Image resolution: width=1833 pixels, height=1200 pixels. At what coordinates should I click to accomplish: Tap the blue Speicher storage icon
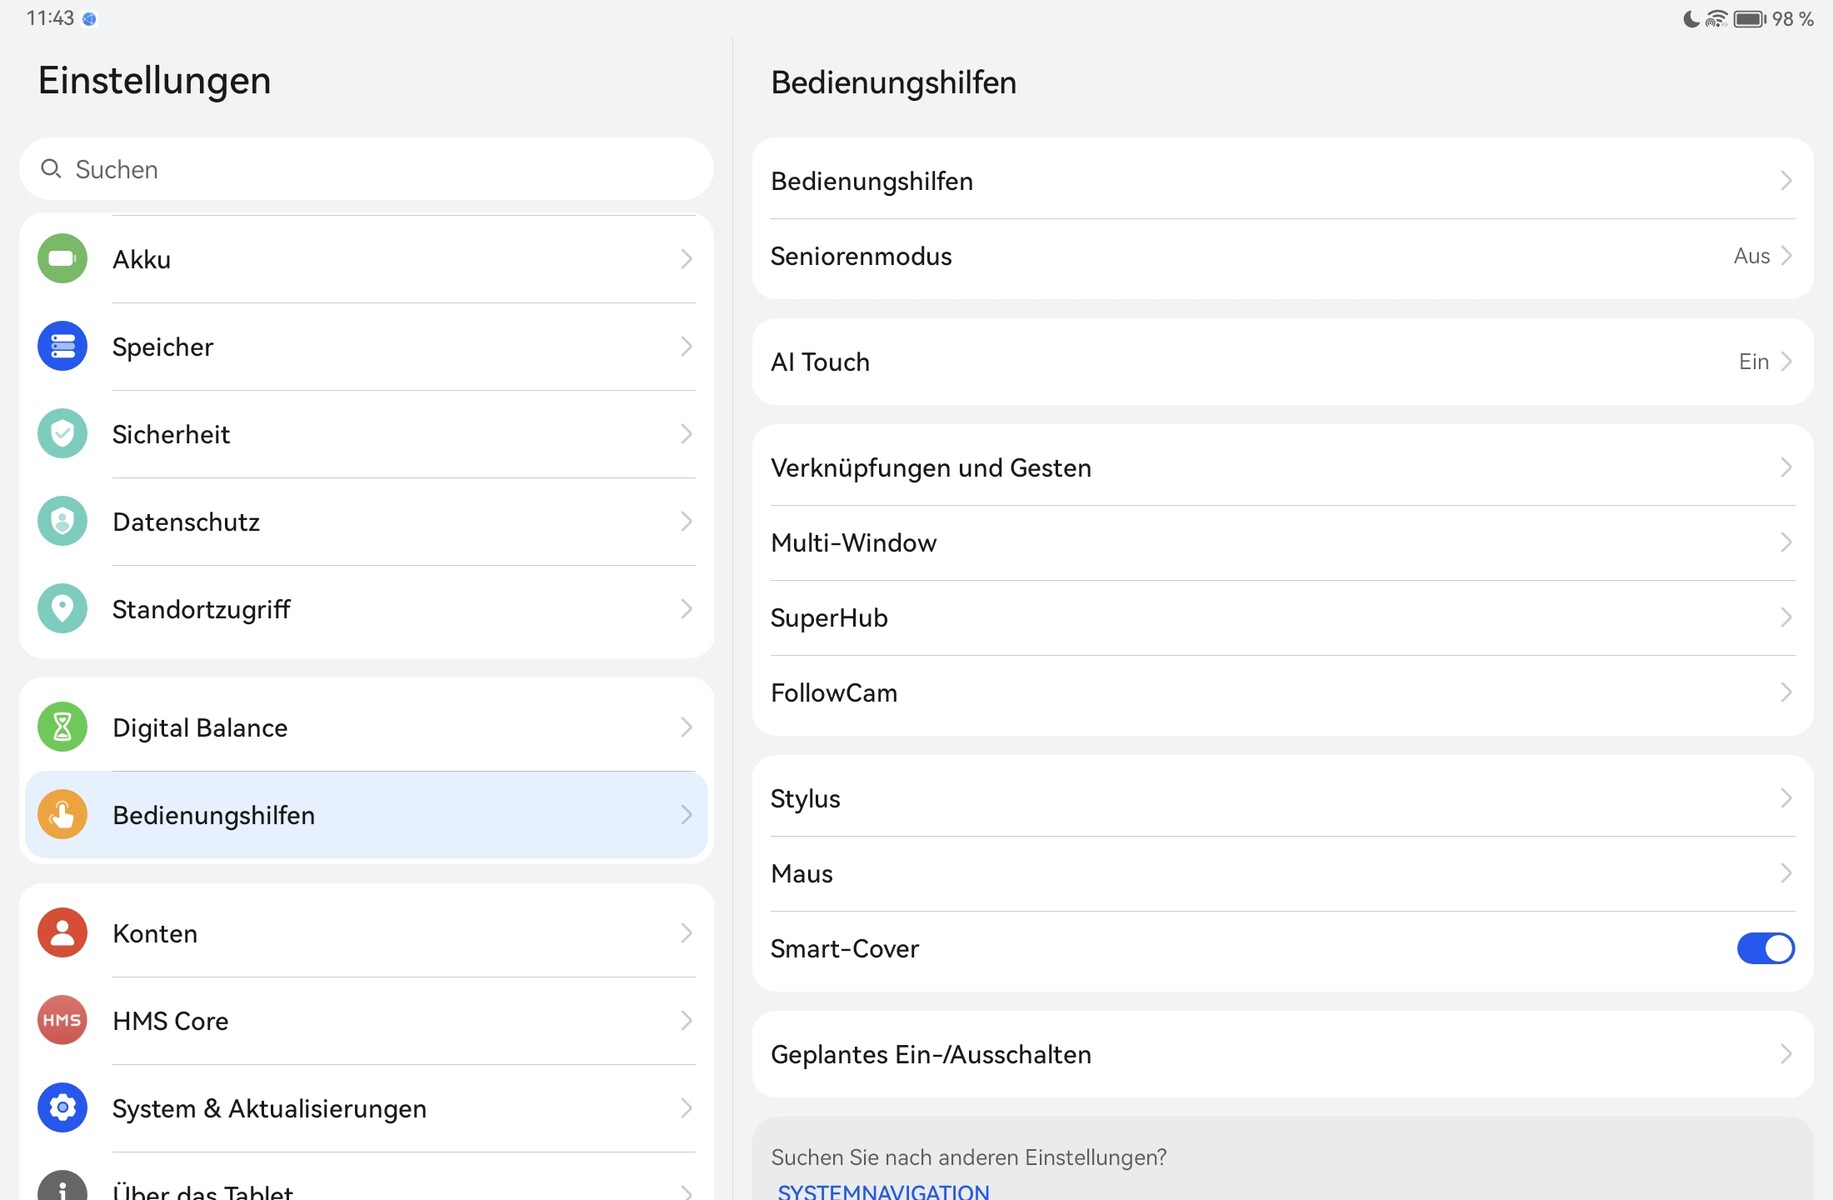coord(62,346)
